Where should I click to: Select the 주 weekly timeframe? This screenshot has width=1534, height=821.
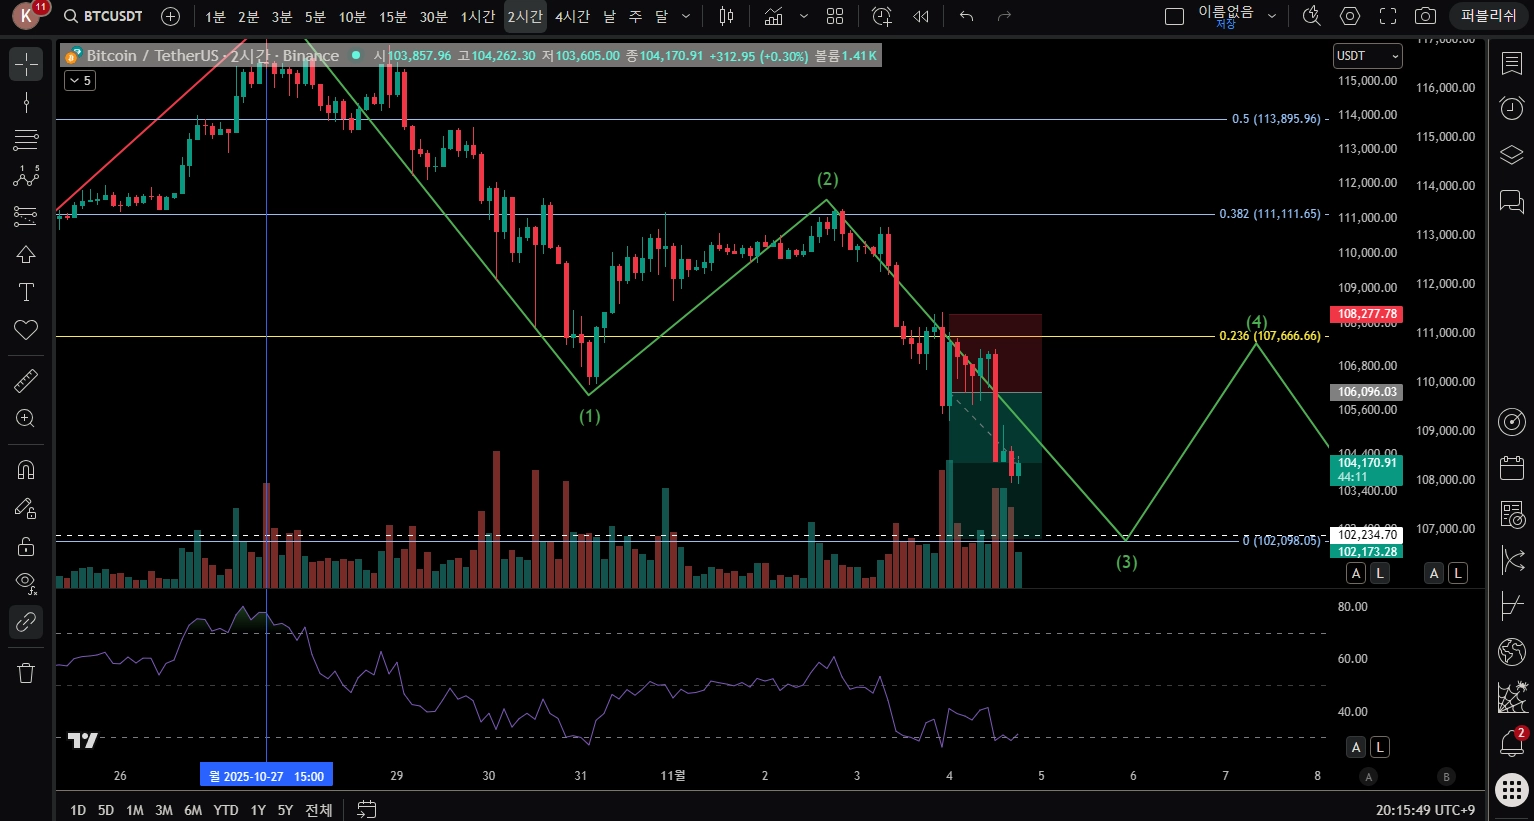636,16
